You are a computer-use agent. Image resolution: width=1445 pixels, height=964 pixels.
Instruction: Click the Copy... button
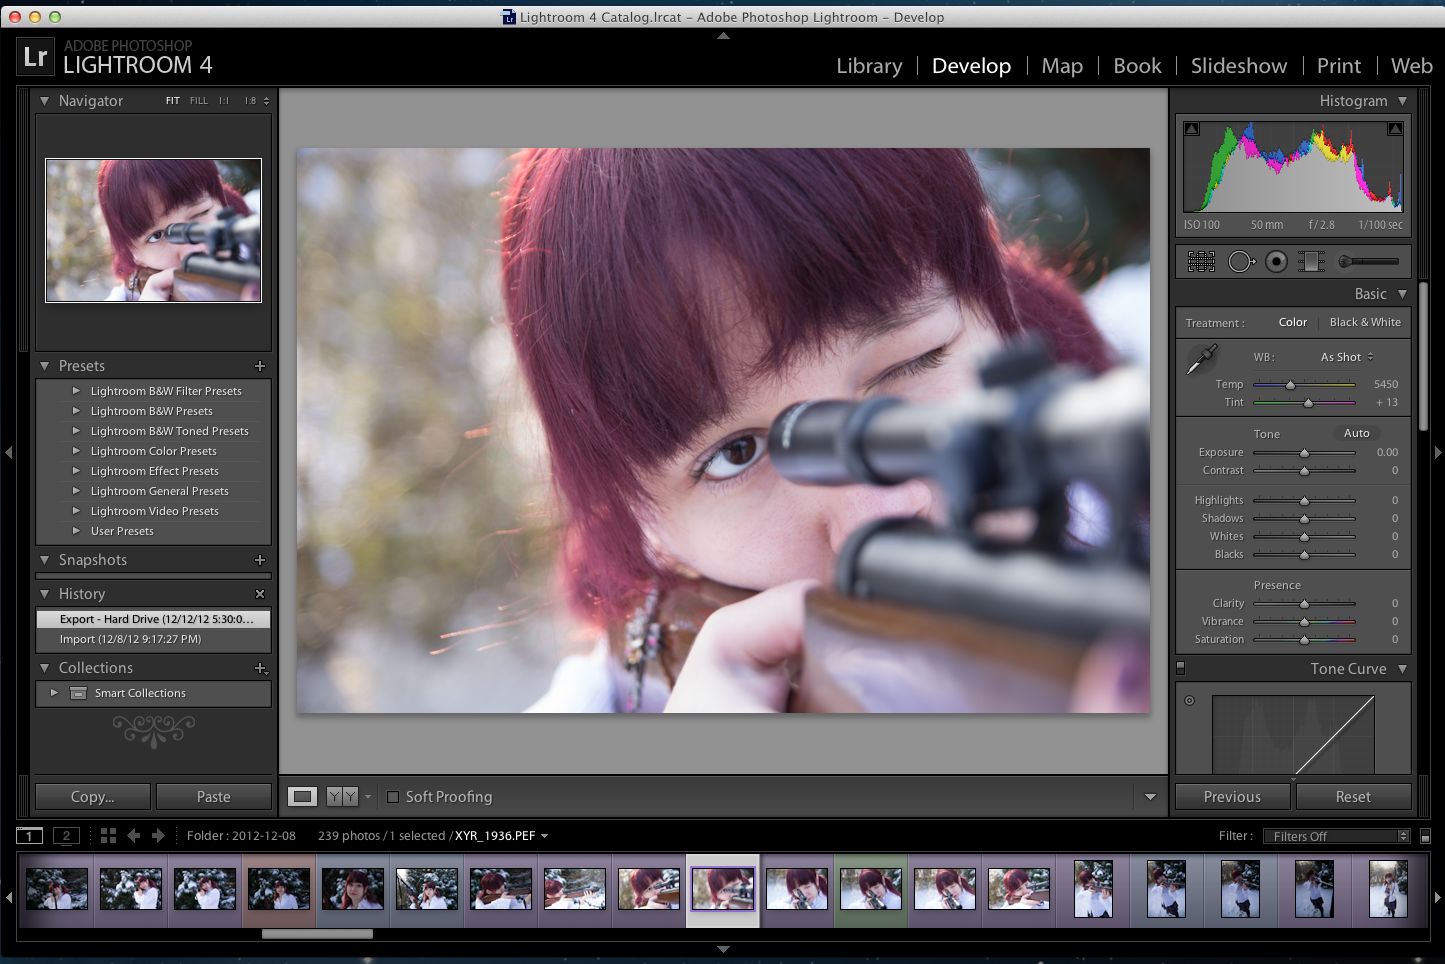tap(92, 797)
